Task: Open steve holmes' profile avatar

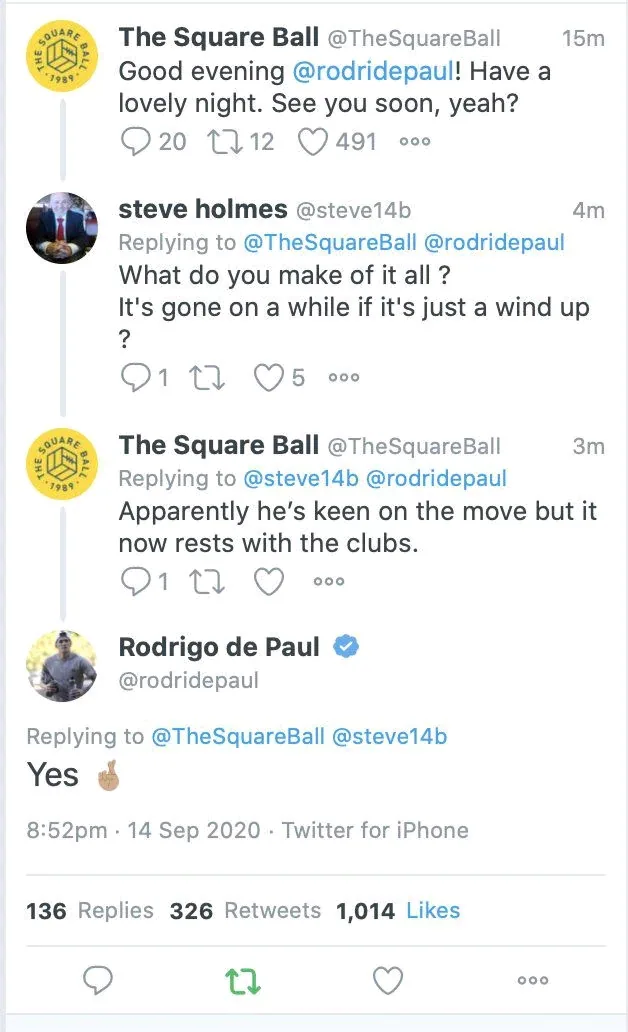Action: pyautogui.click(x=62, y=228)
